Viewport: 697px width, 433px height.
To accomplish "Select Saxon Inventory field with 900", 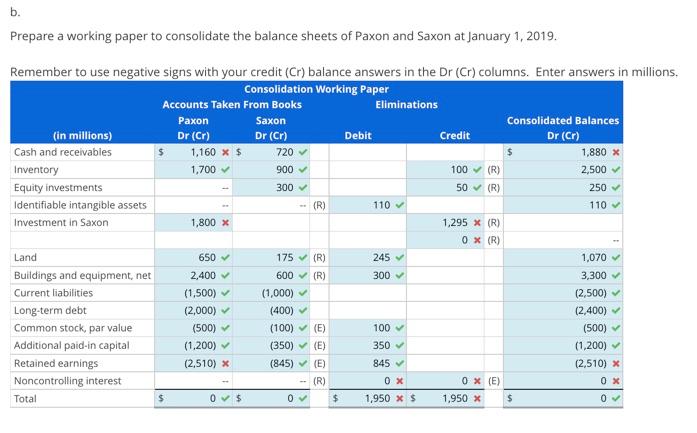I will point(271,170).
